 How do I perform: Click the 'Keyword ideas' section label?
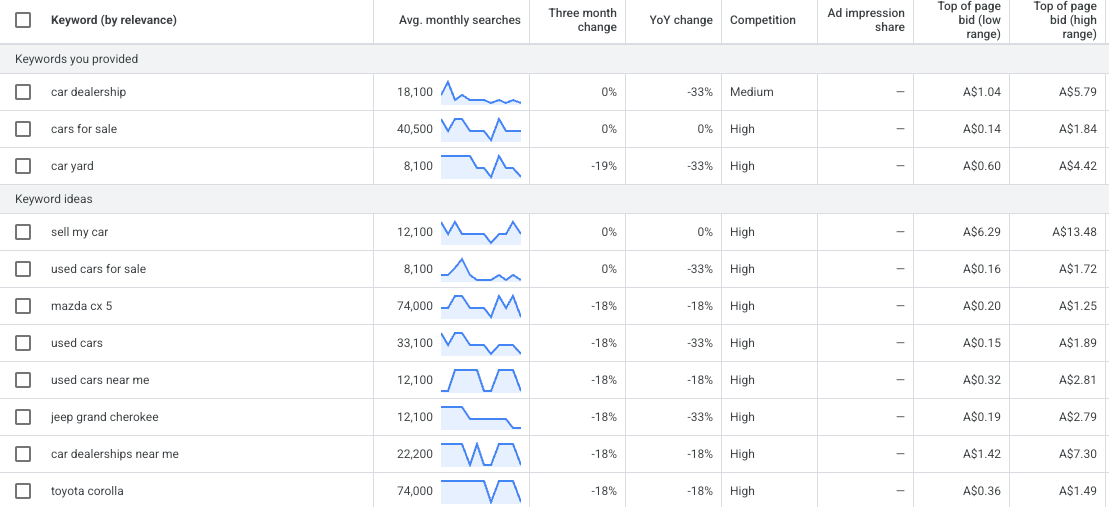click(54, 199)
